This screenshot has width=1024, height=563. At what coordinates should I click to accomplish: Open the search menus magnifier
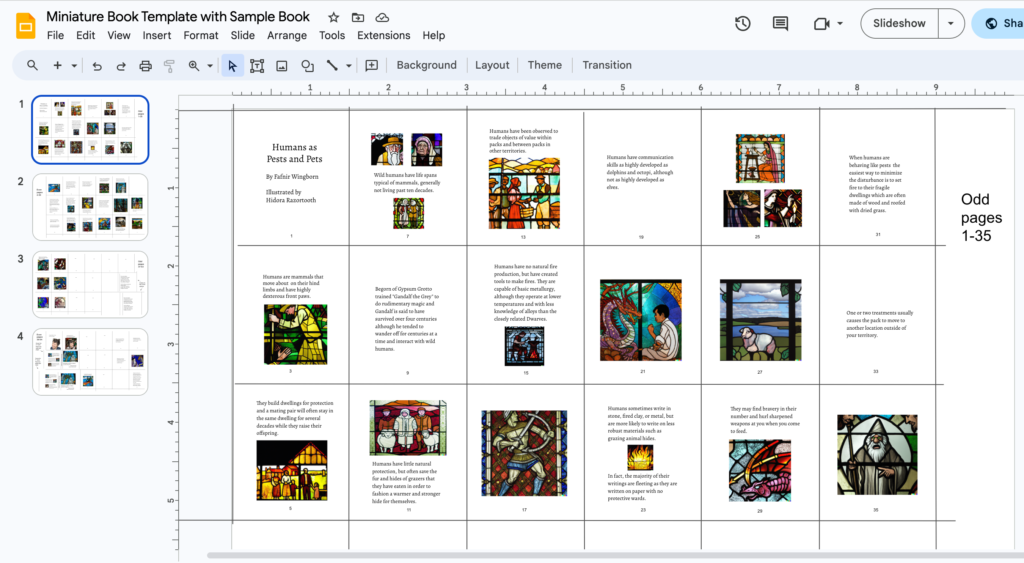pyautogui.click(x=32, y=65)
